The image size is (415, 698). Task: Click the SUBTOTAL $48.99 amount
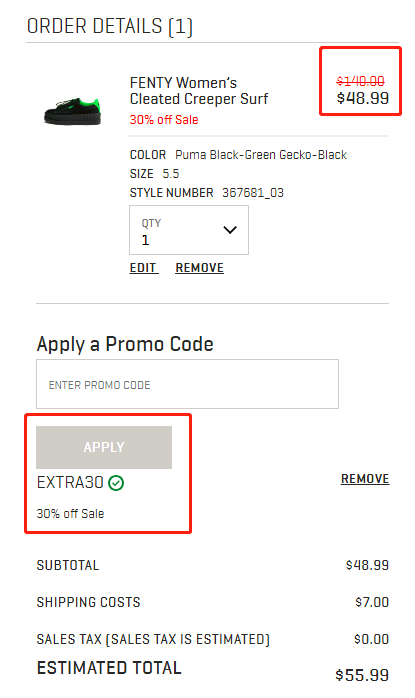coord(367,565)
